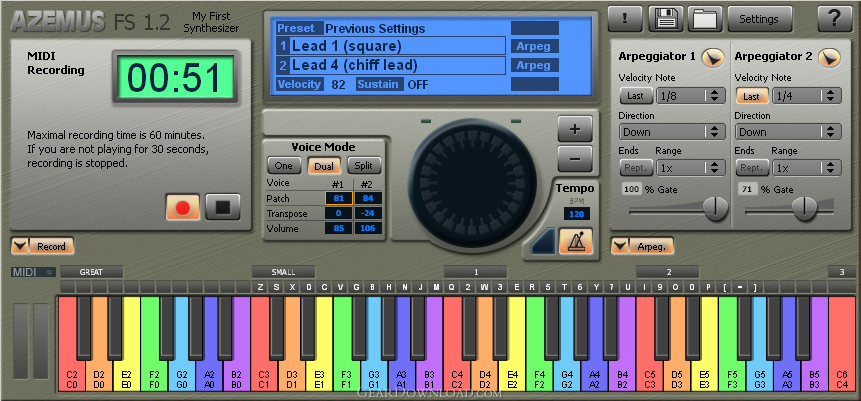861x401 pixels.
Task: Click the Sustain label on display
Action: click(380, 85)
